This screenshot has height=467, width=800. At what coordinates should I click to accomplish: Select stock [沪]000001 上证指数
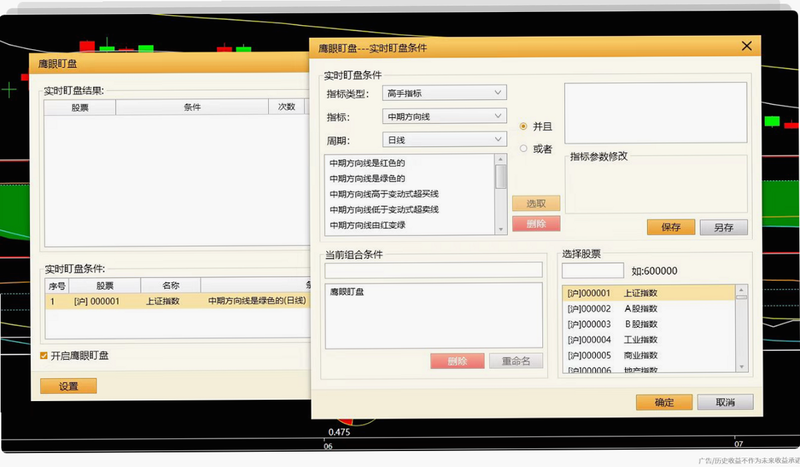coord(648,293)
